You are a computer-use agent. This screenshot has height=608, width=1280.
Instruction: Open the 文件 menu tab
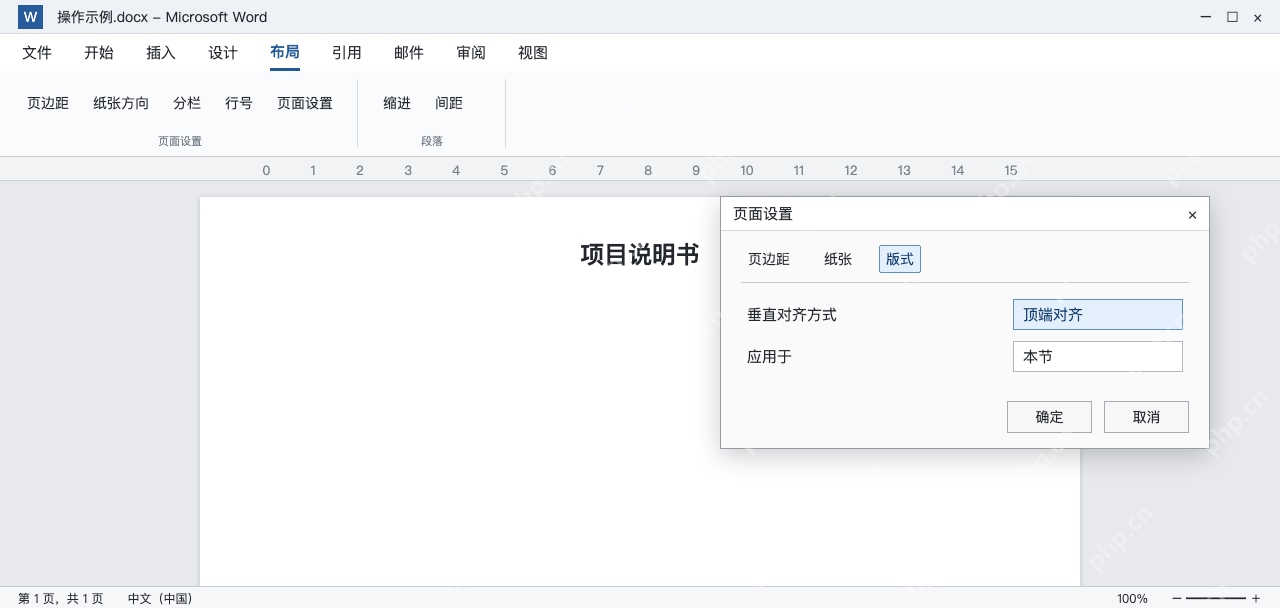coord(37,53)
